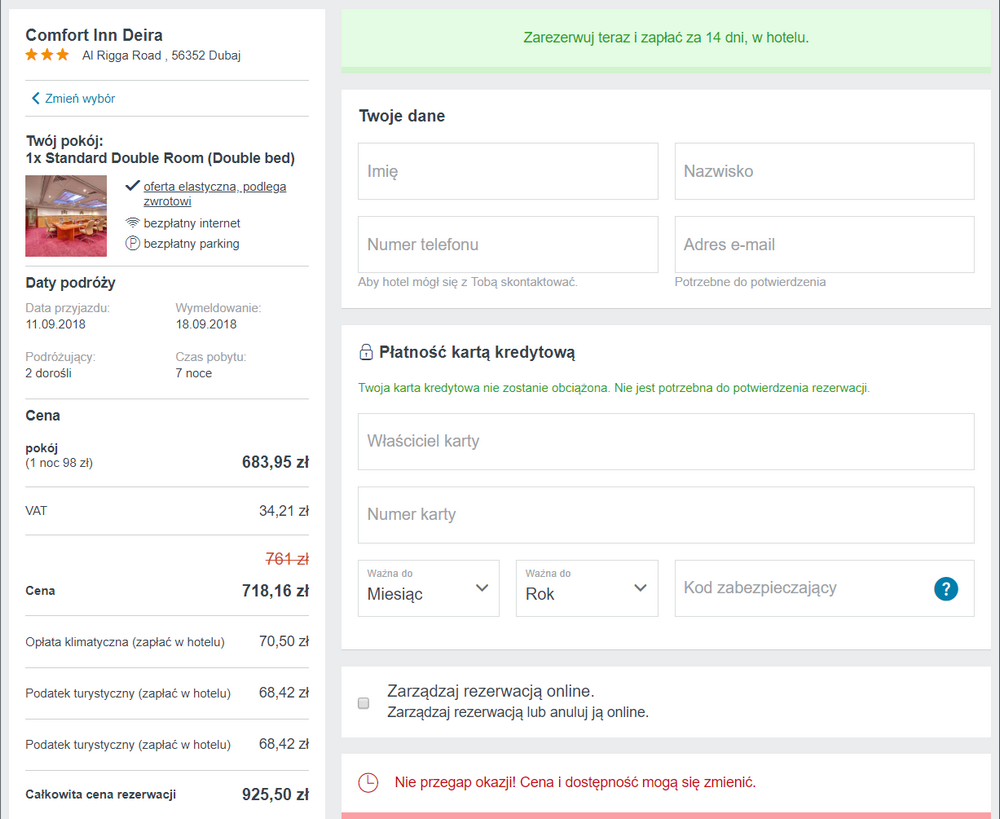Click the hotel room thumbnail photo
Image resolution: width=1000 pixels, height=819 pixels.
coord(66,216)
